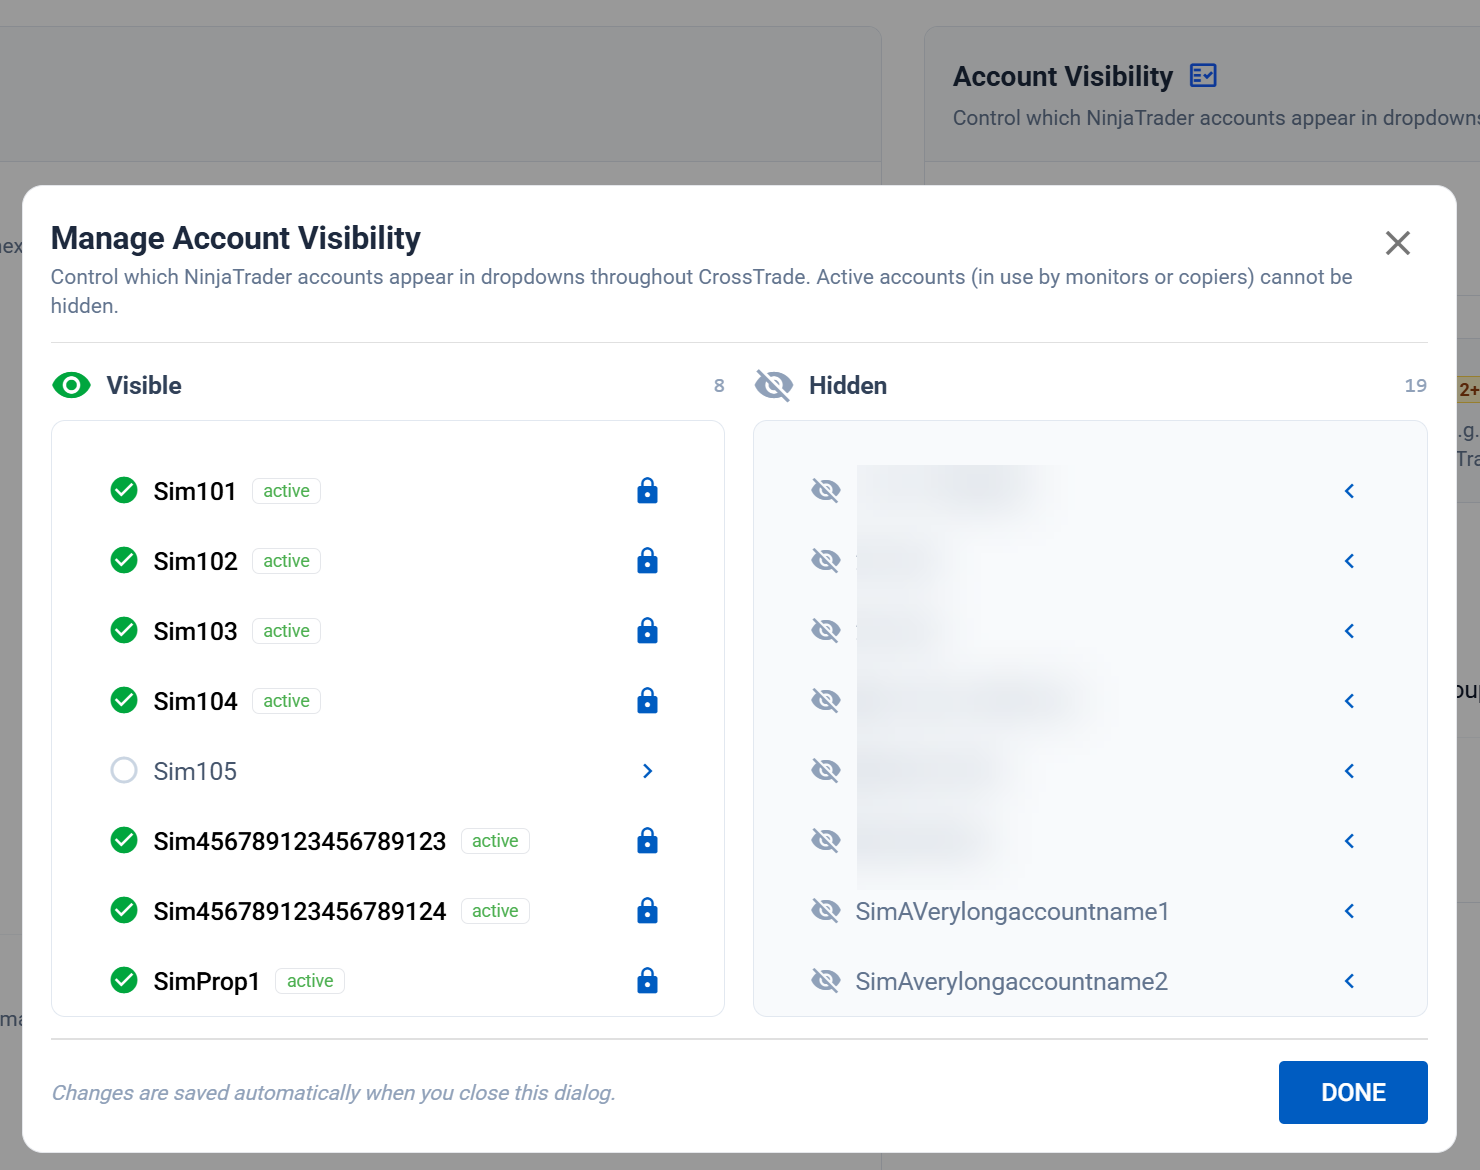Click the eye icon beside the Visible header

(x=71, y=385)
